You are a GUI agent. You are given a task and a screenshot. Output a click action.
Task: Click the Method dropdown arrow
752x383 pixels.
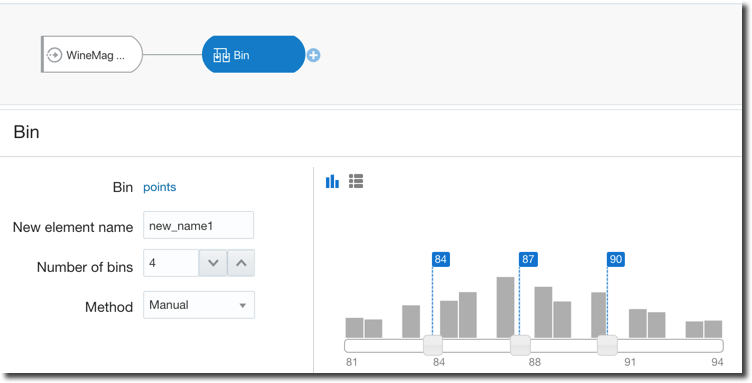tap(243, 305)
